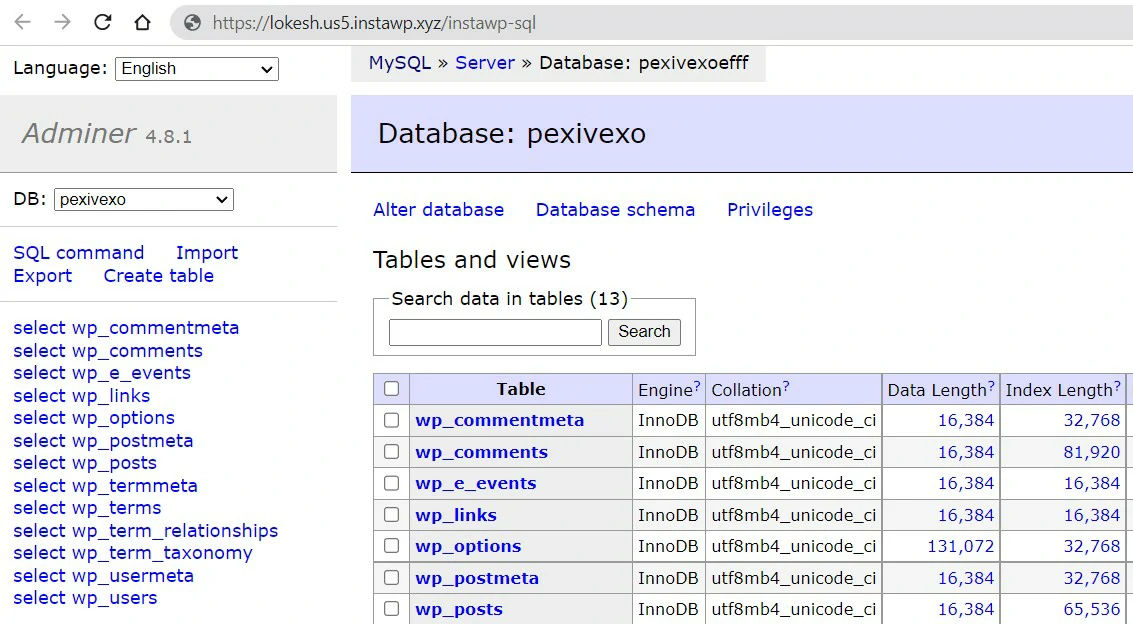This screenshot has width=1133, height=624.
Task: Open the wp_posts table link
Action: [459, 610]
